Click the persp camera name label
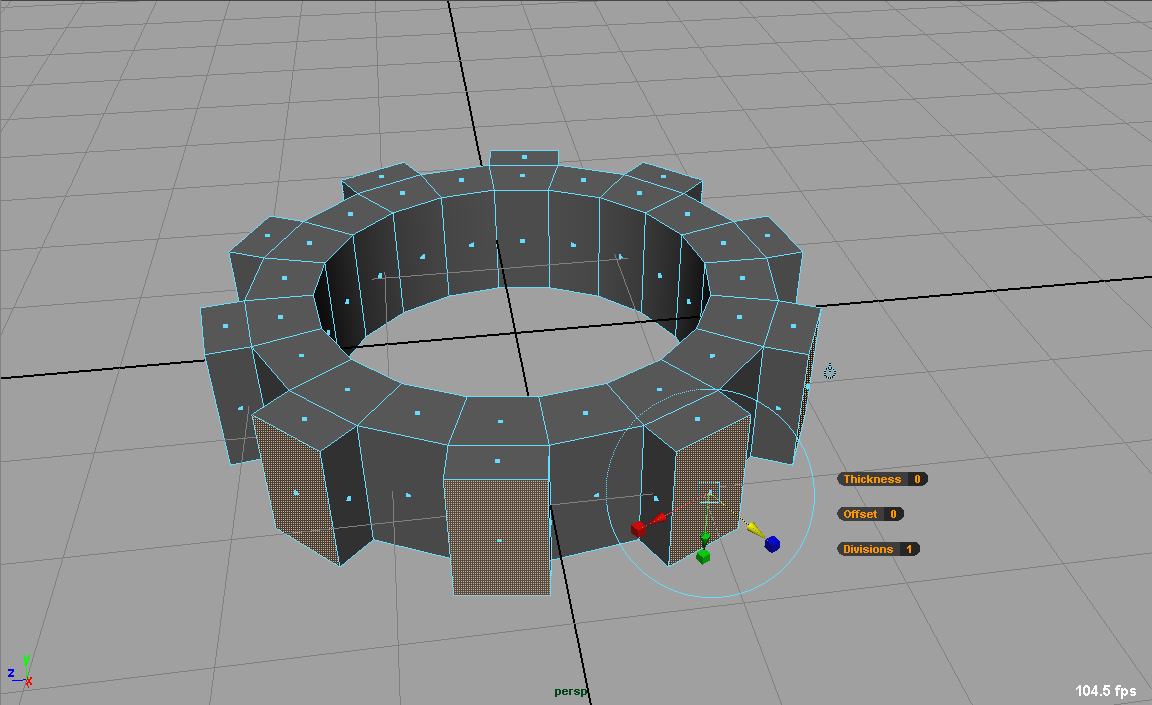 pyautogui.click(x=572, y=691)
